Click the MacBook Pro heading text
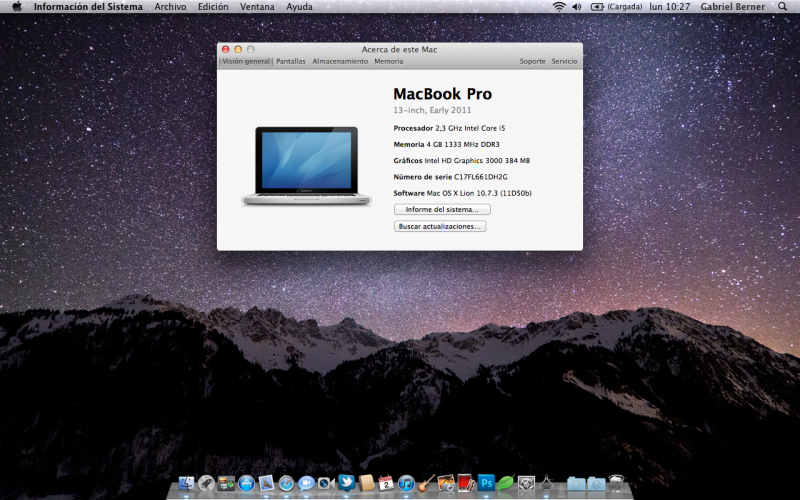Screen dimensions: 800x500 (x=442, y=94)
